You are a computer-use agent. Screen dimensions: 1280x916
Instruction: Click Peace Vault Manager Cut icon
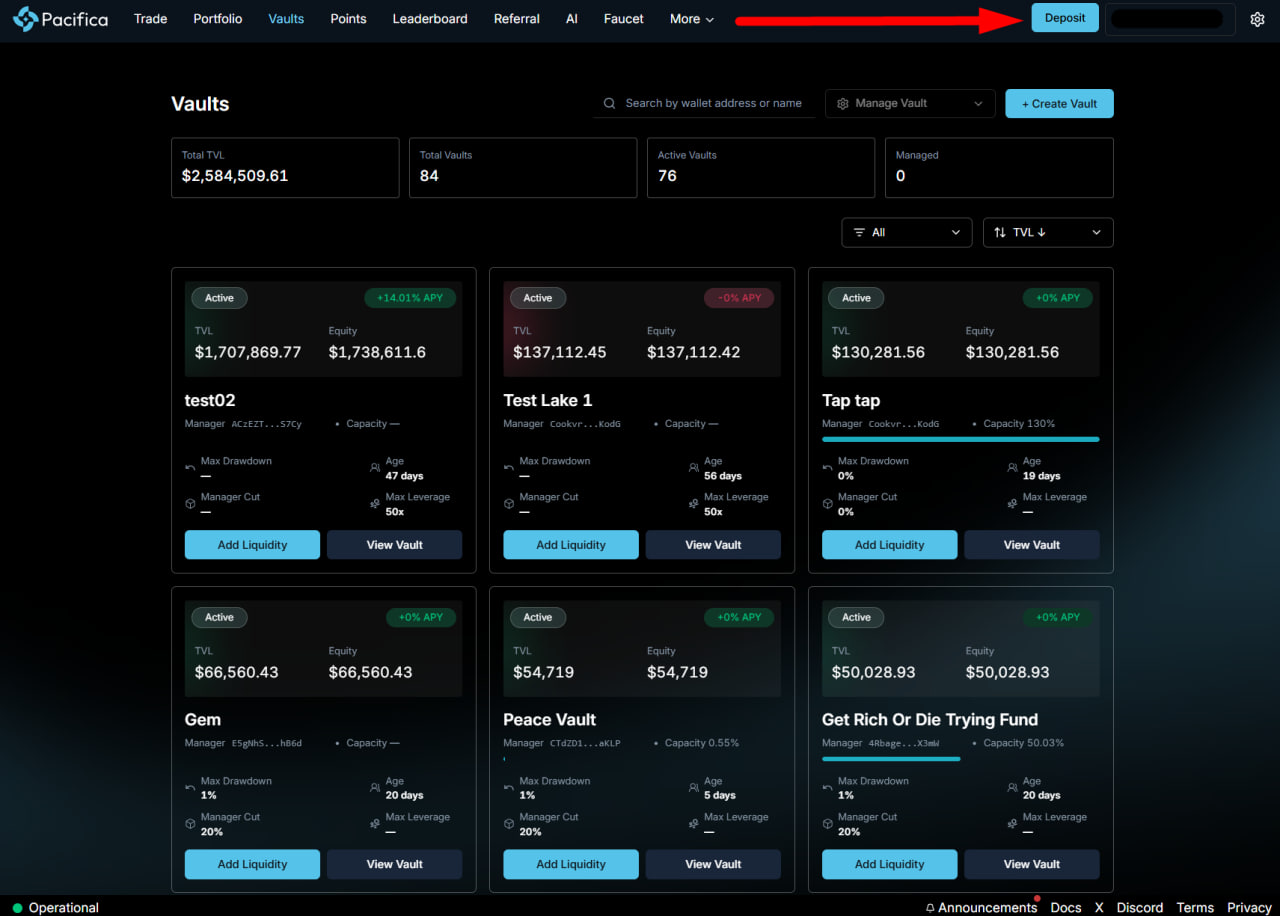click(x=509, y=824)
